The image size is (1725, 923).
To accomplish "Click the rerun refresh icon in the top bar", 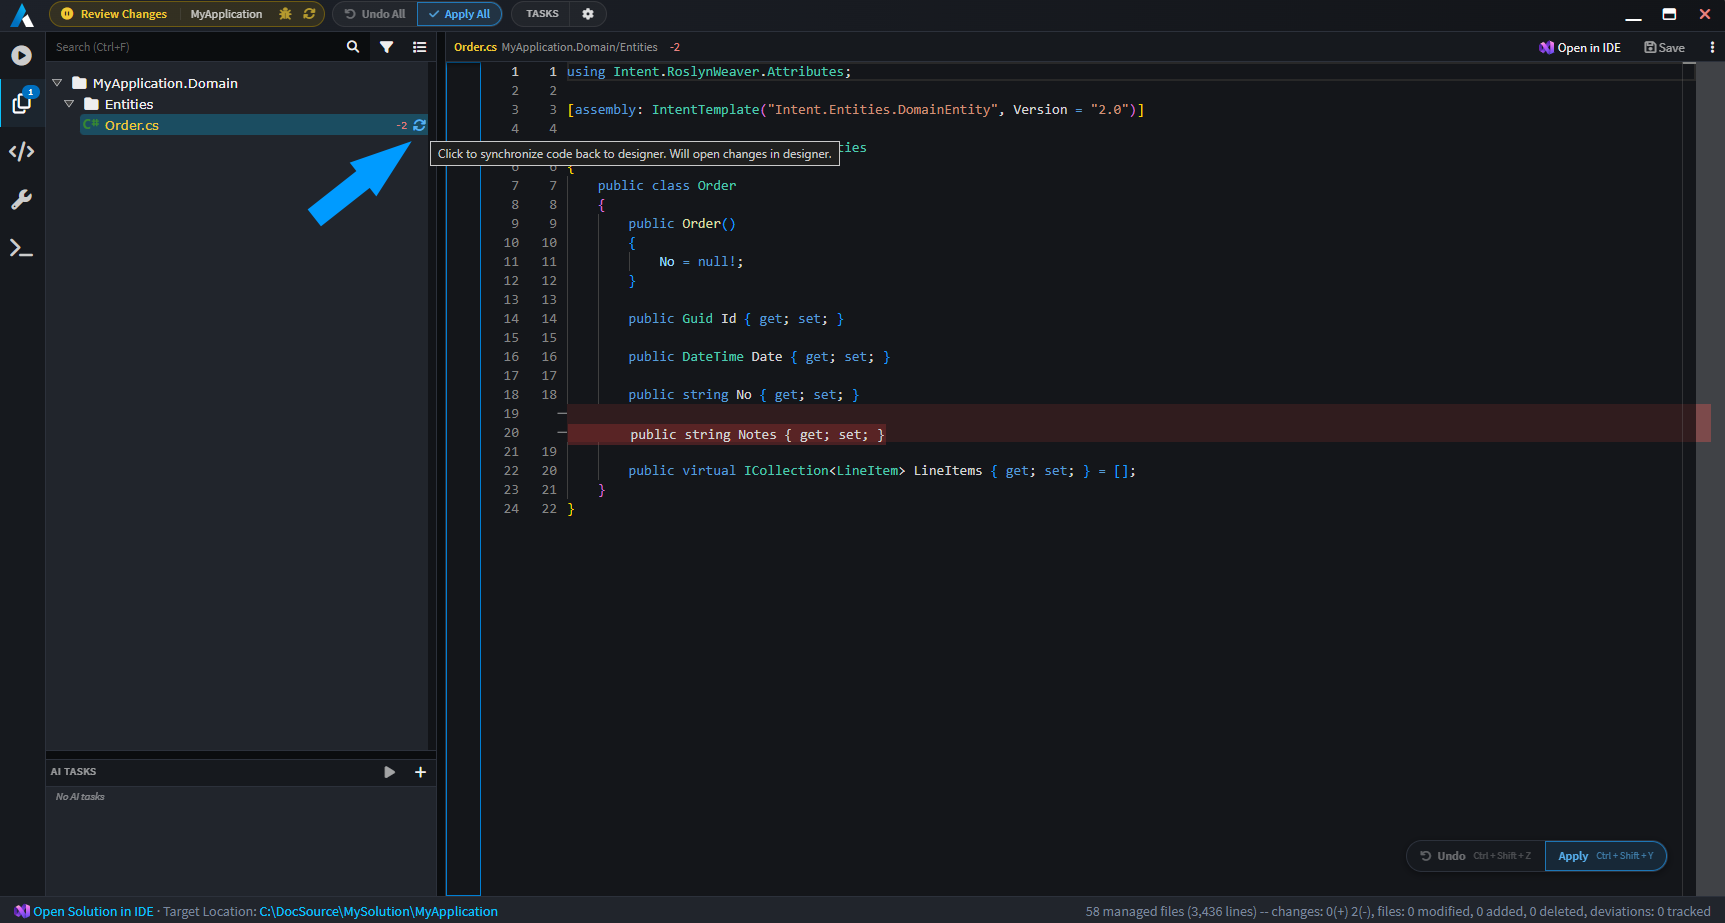I will coord(309,14).
